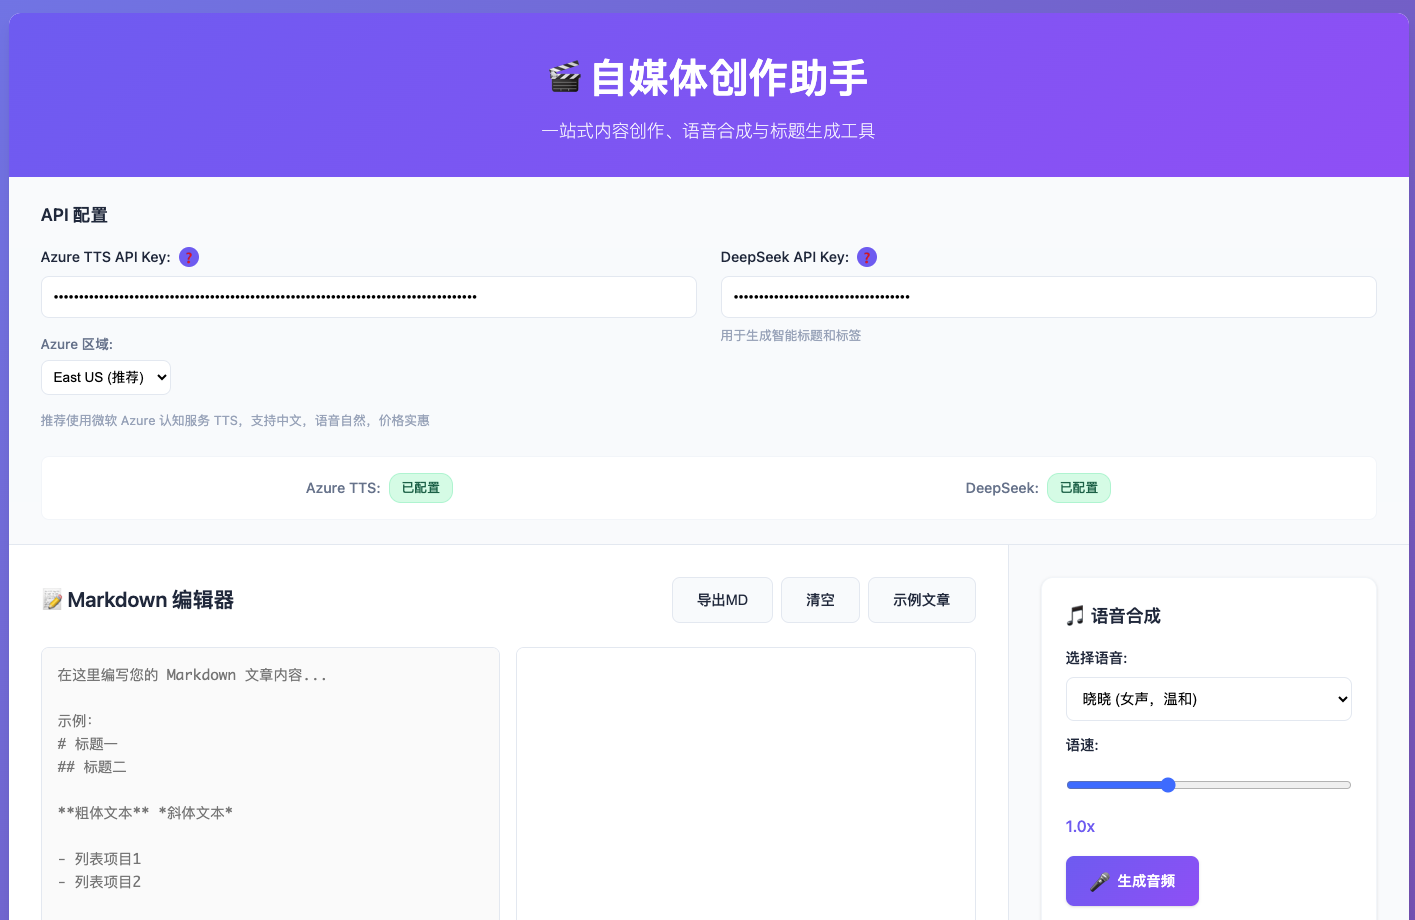Load the 示例文章 sample article
This screenshot has width=1415, height=920.
click(x=921, y=600)
